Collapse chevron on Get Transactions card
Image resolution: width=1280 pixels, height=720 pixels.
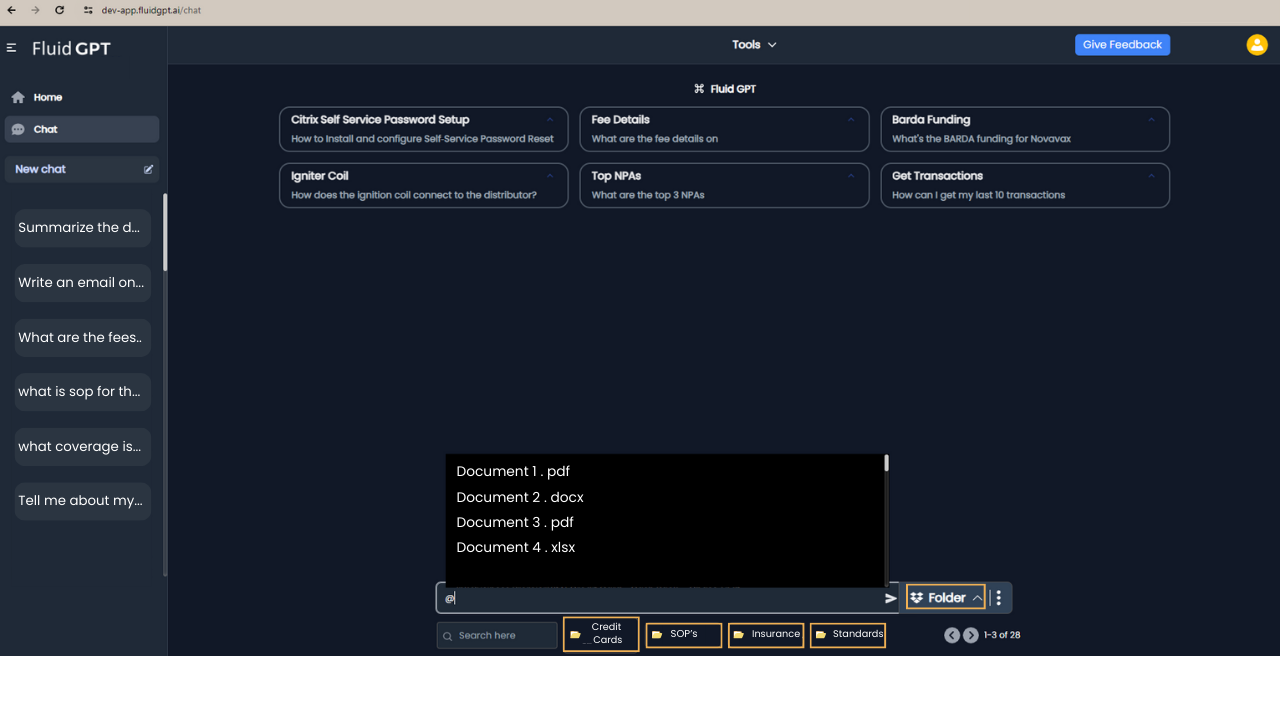tap(1151, 175)
